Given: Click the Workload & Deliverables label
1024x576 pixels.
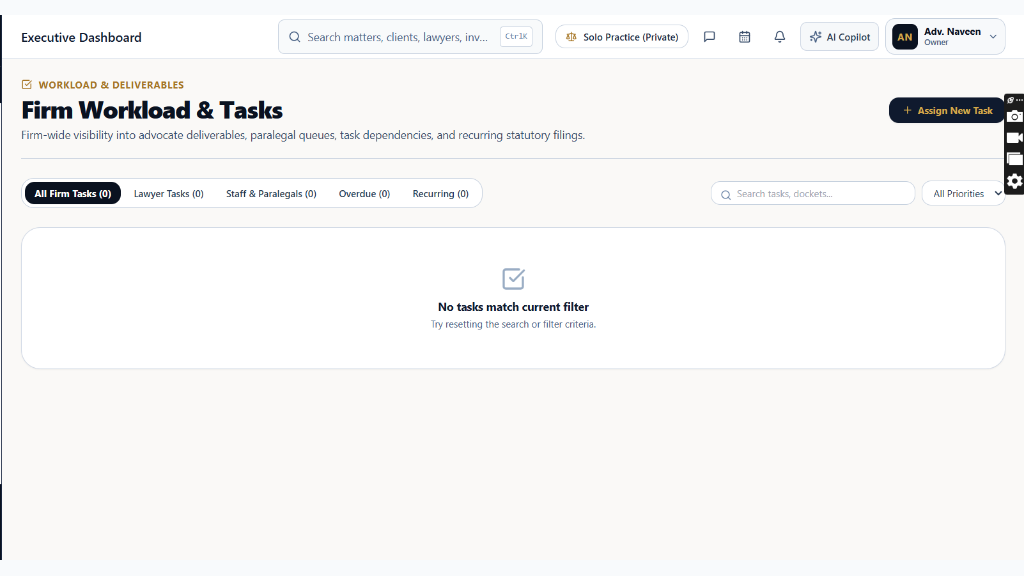Looking at the screenshot, I should pyautogui.click(x=111, y=85).
